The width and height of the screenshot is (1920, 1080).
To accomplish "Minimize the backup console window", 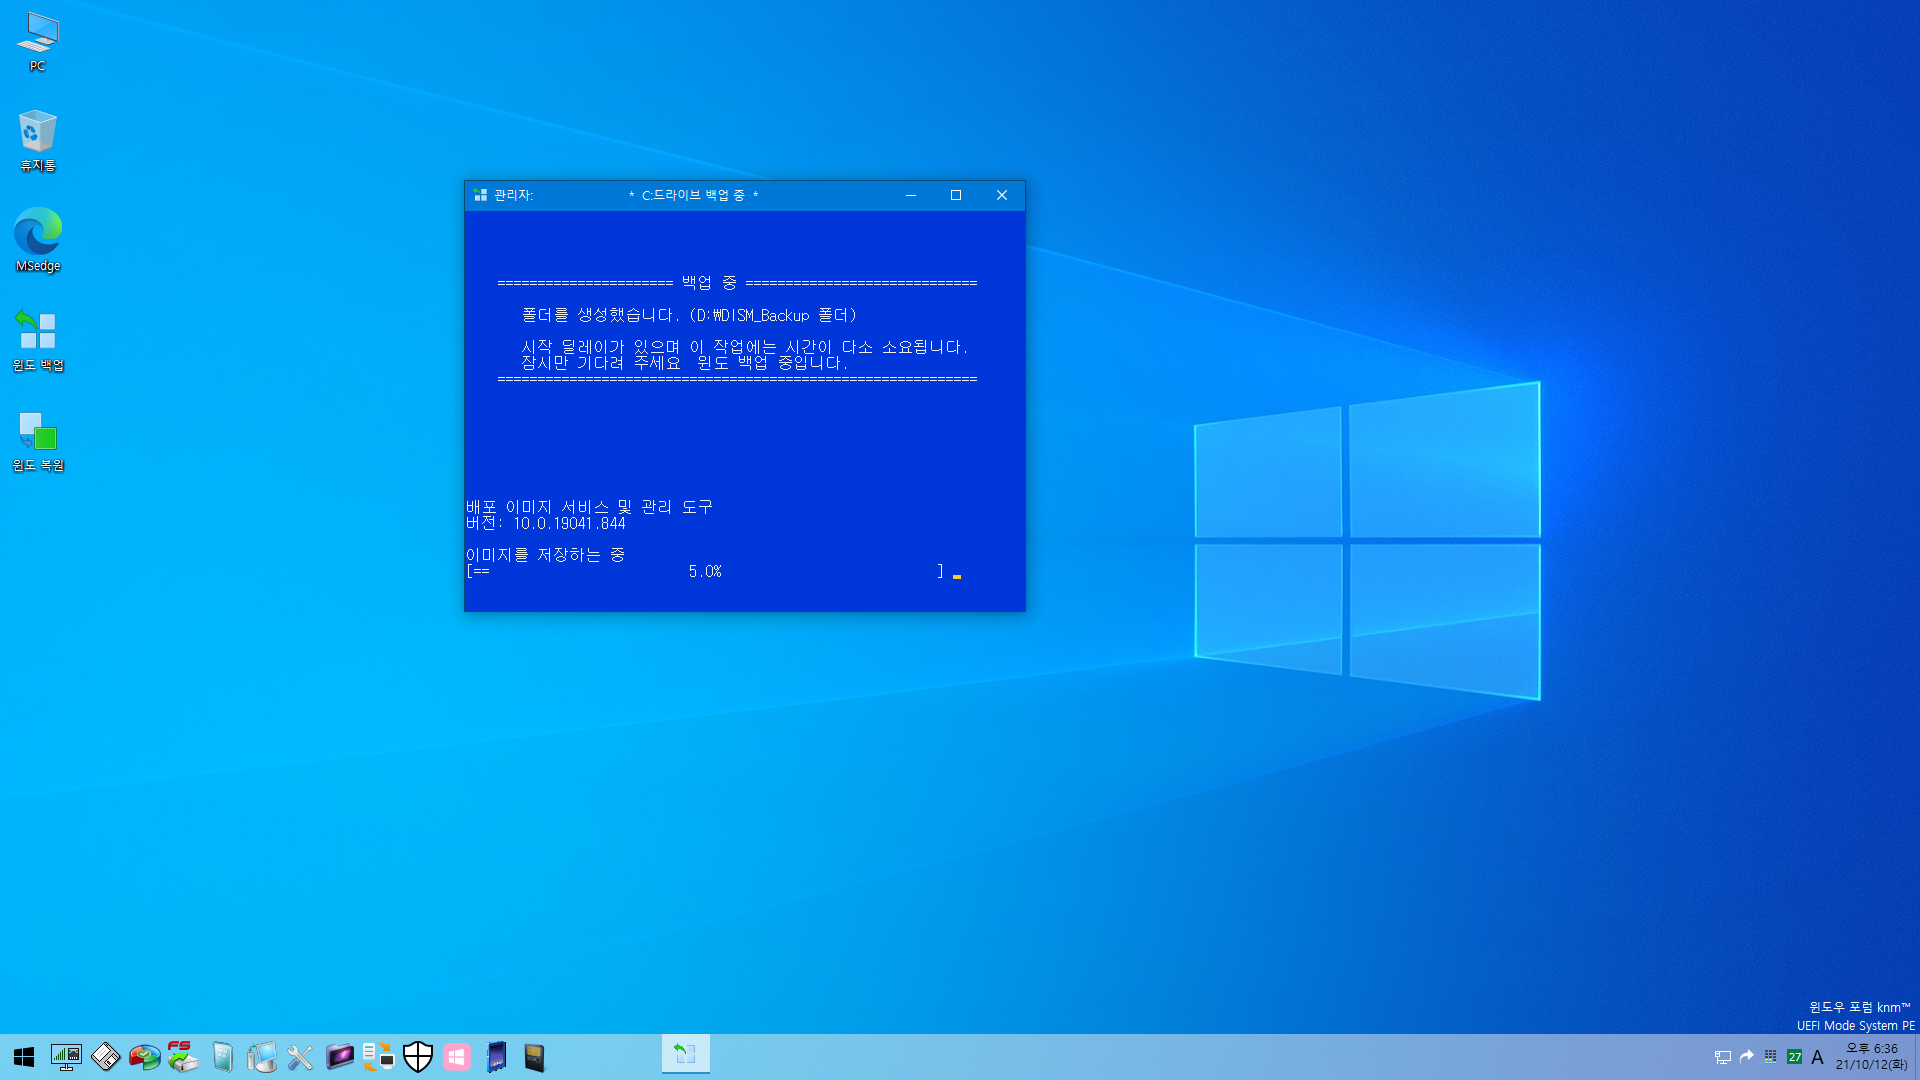I will tap(911, 195).
